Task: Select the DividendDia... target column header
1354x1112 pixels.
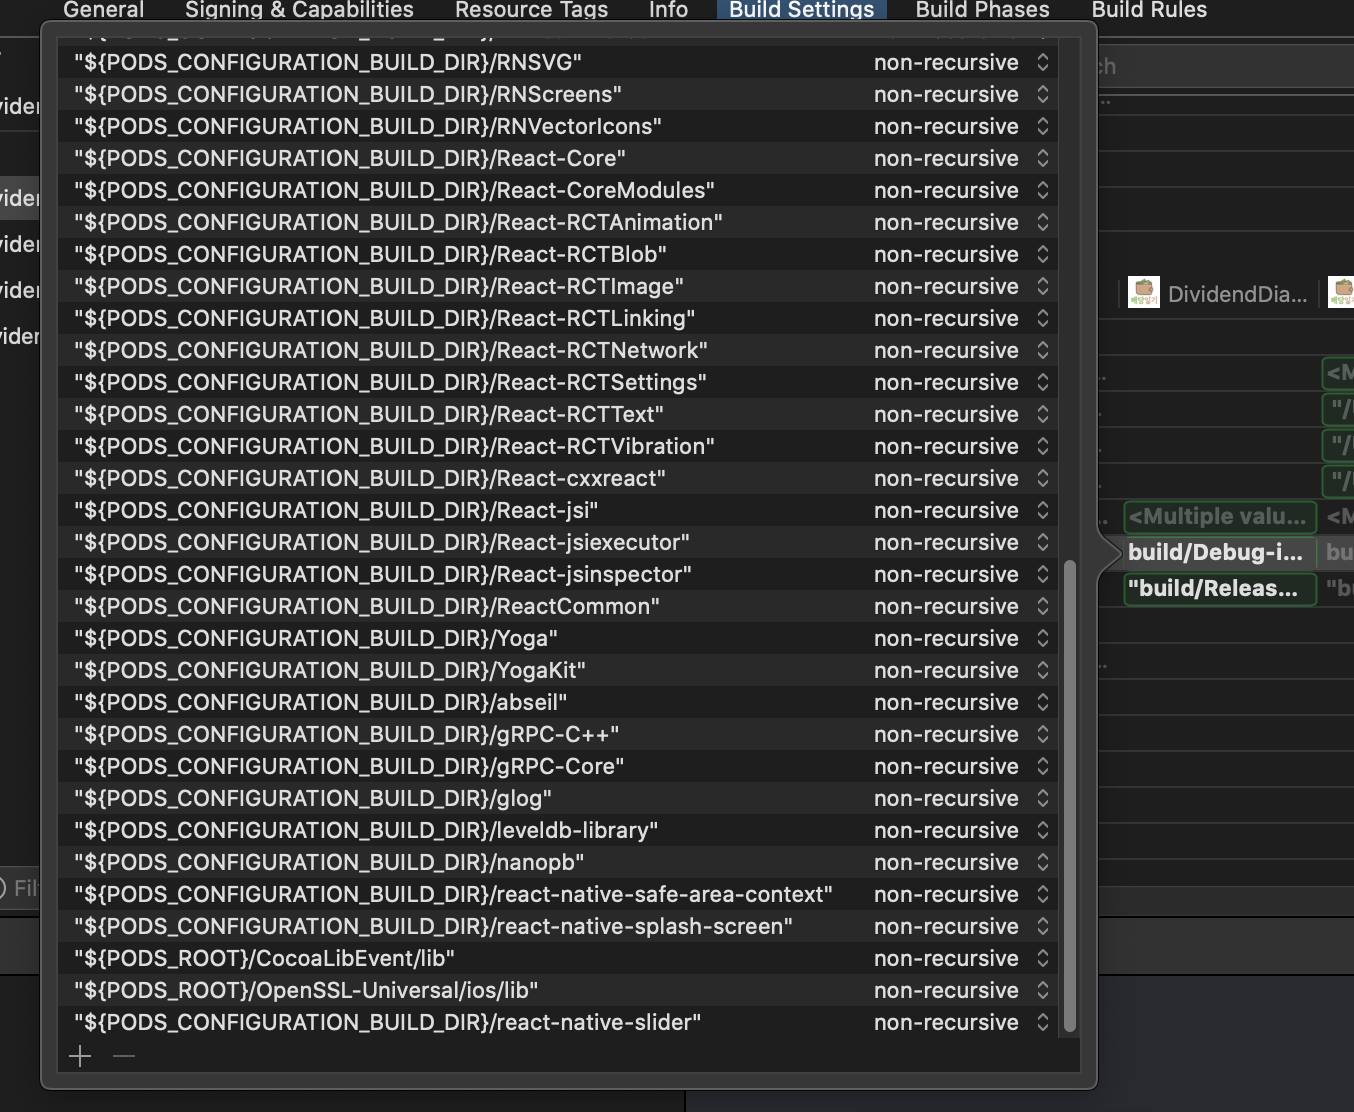Action: pyautogui.click(x=1237, y=294)
